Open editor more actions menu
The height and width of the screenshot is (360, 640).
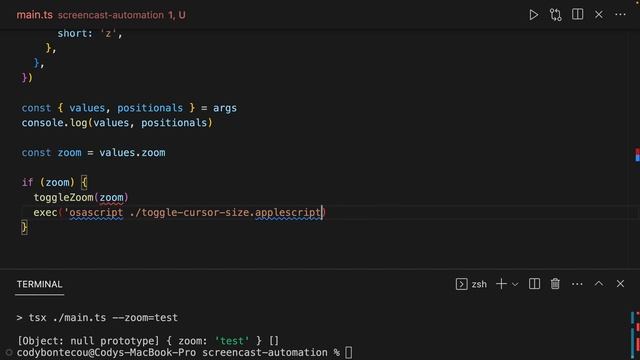620,15
